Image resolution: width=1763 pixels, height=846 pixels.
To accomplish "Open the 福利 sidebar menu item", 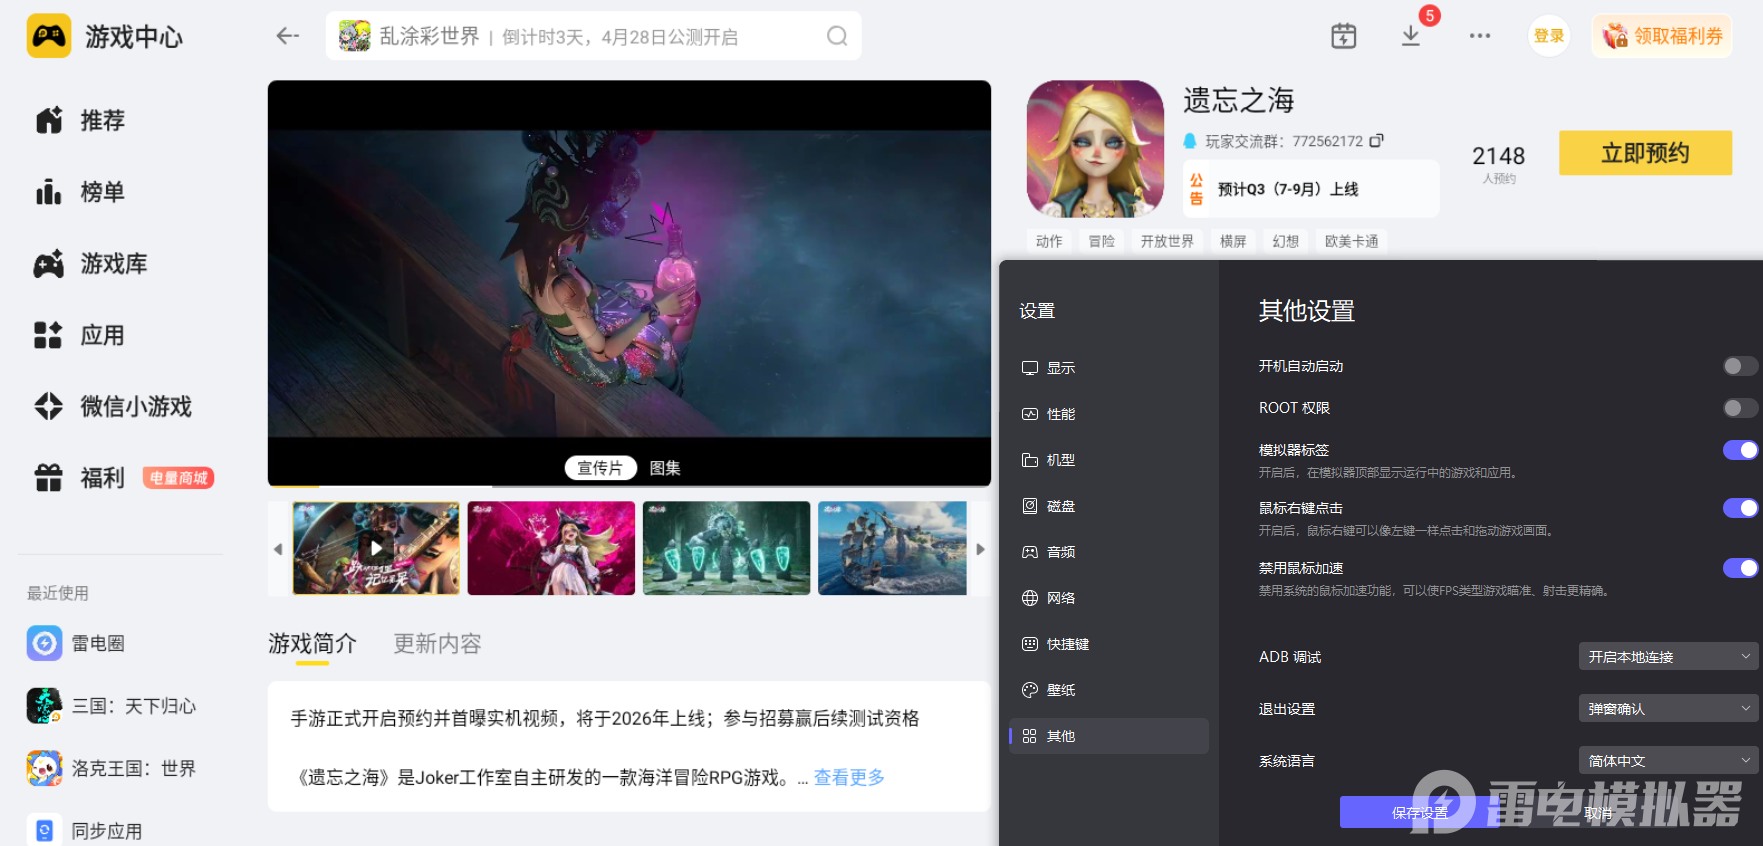I will 124,478.
